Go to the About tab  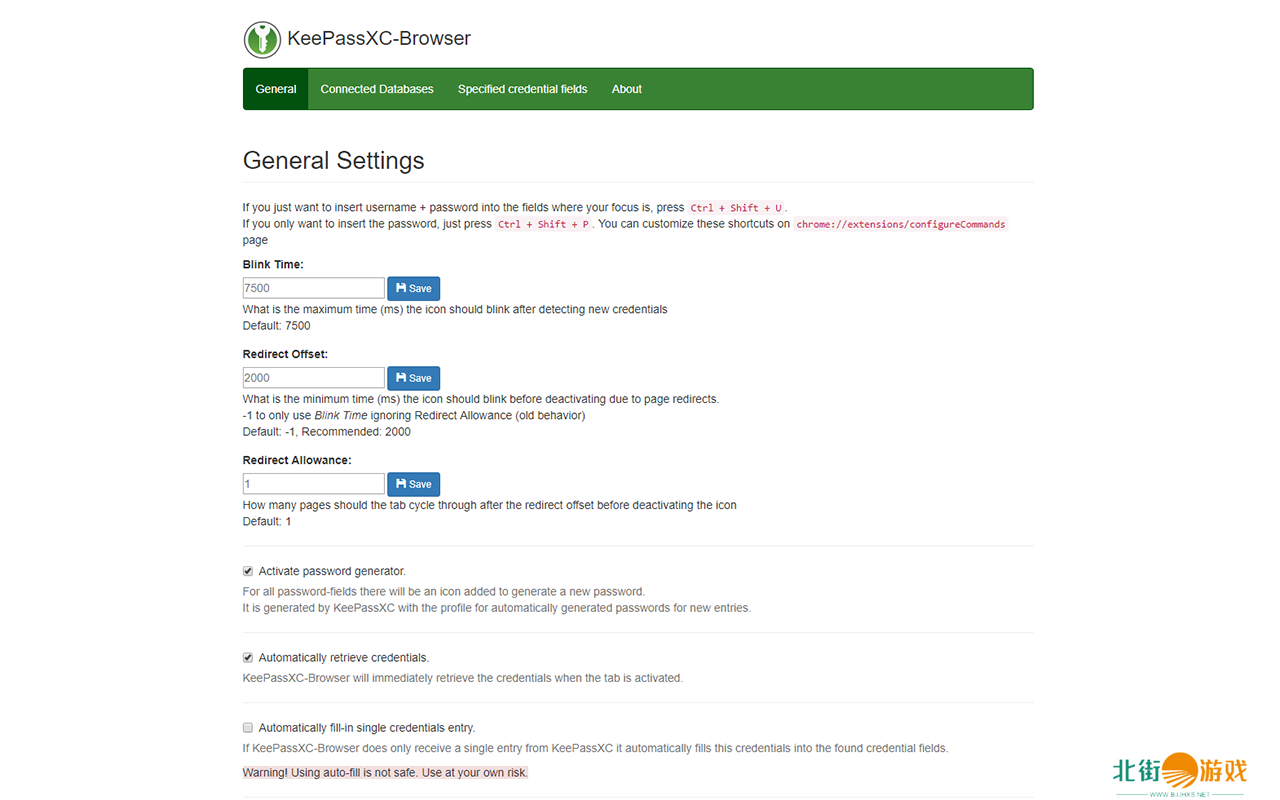pyautogui.click(x=626, y=89)
